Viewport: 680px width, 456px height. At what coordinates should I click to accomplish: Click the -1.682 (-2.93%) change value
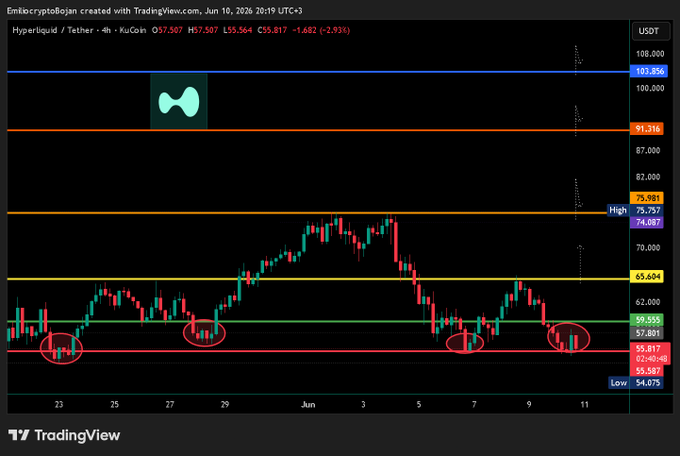click(321, 30)
